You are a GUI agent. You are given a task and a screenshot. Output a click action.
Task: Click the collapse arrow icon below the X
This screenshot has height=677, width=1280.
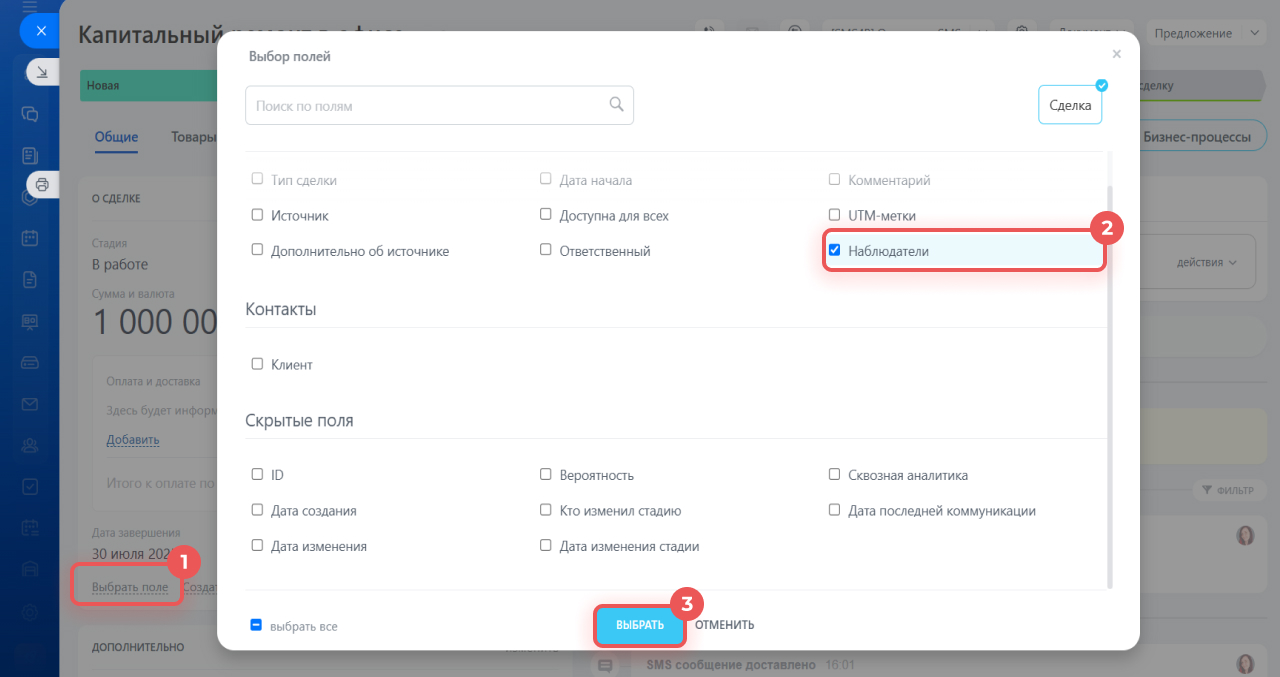point(42,72)
